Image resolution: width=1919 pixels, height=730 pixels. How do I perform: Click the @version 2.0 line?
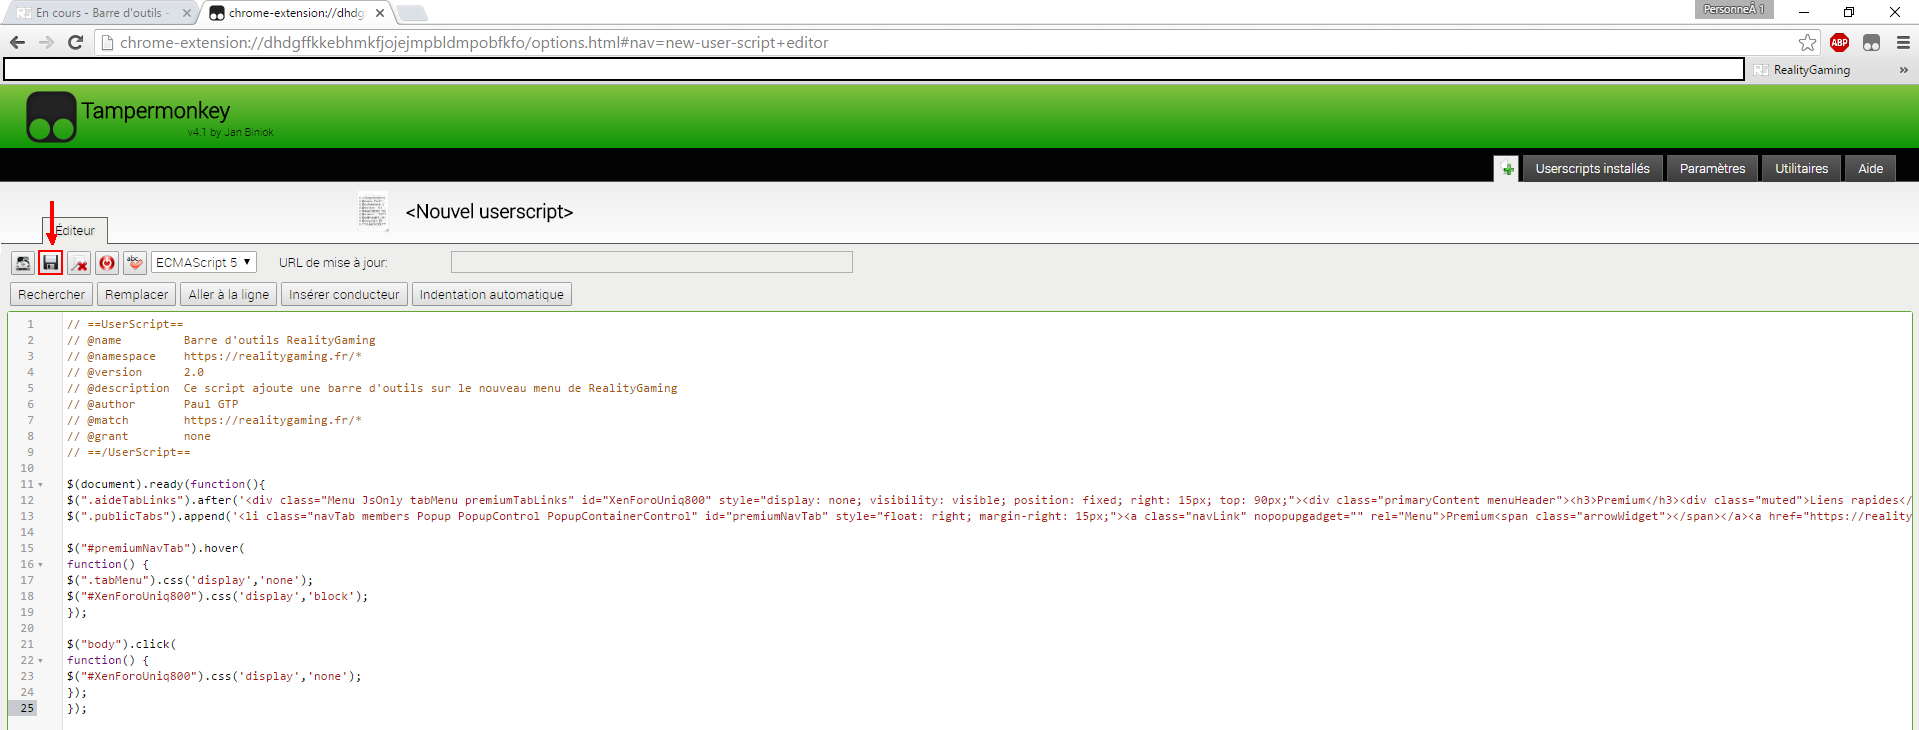point(135,373)
